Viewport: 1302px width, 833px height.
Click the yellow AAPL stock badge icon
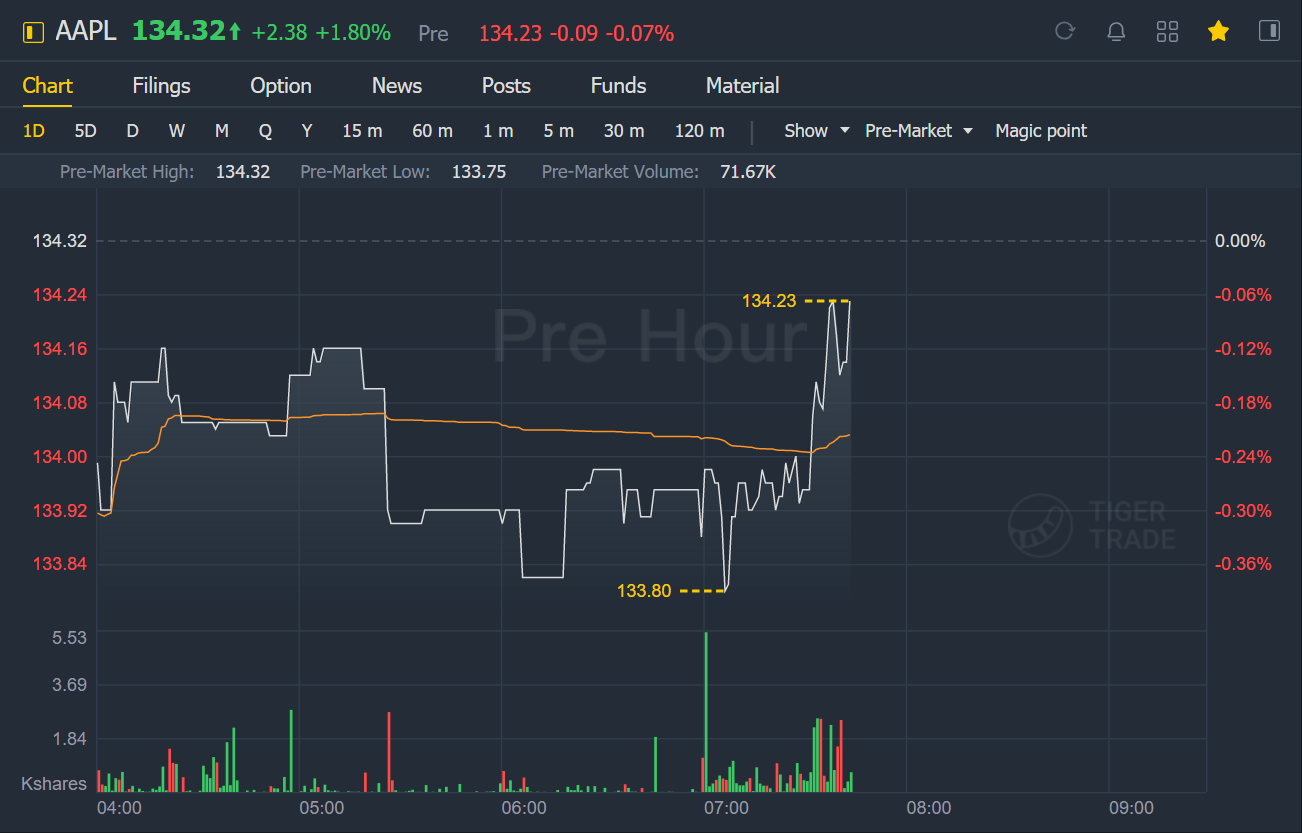pyautogui.click(x=34, y=32)
